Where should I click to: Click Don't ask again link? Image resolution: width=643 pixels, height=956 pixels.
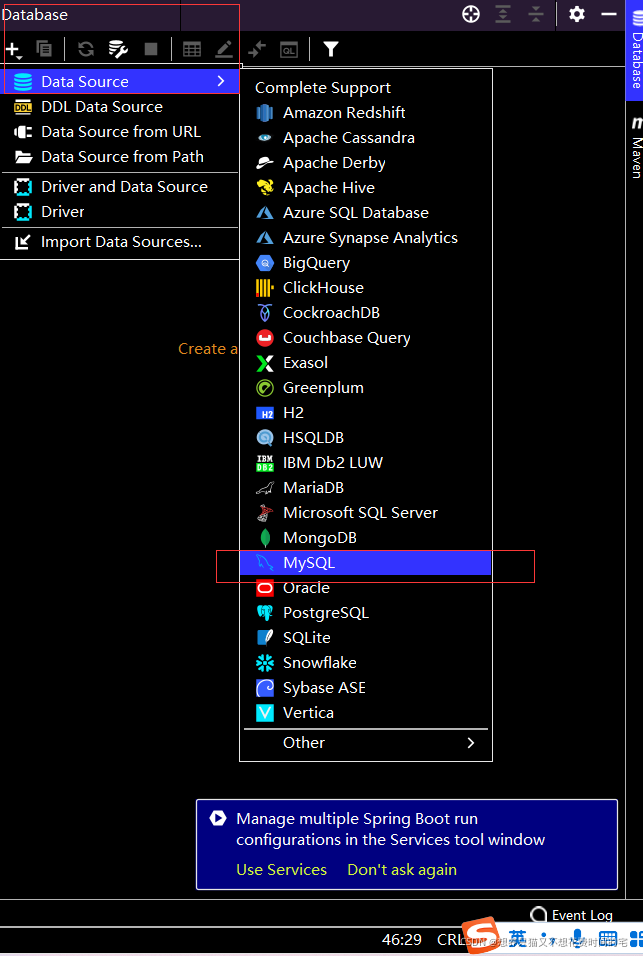(402, 869)
